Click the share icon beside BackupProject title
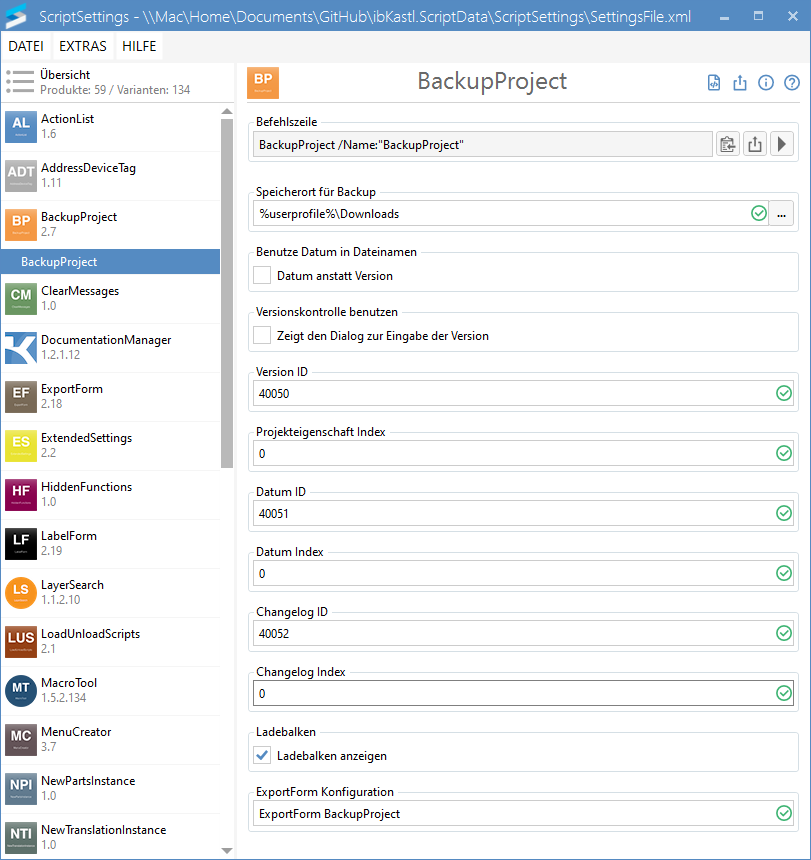The height and width of the screenshot is (860, 811). tap(740, 83)
